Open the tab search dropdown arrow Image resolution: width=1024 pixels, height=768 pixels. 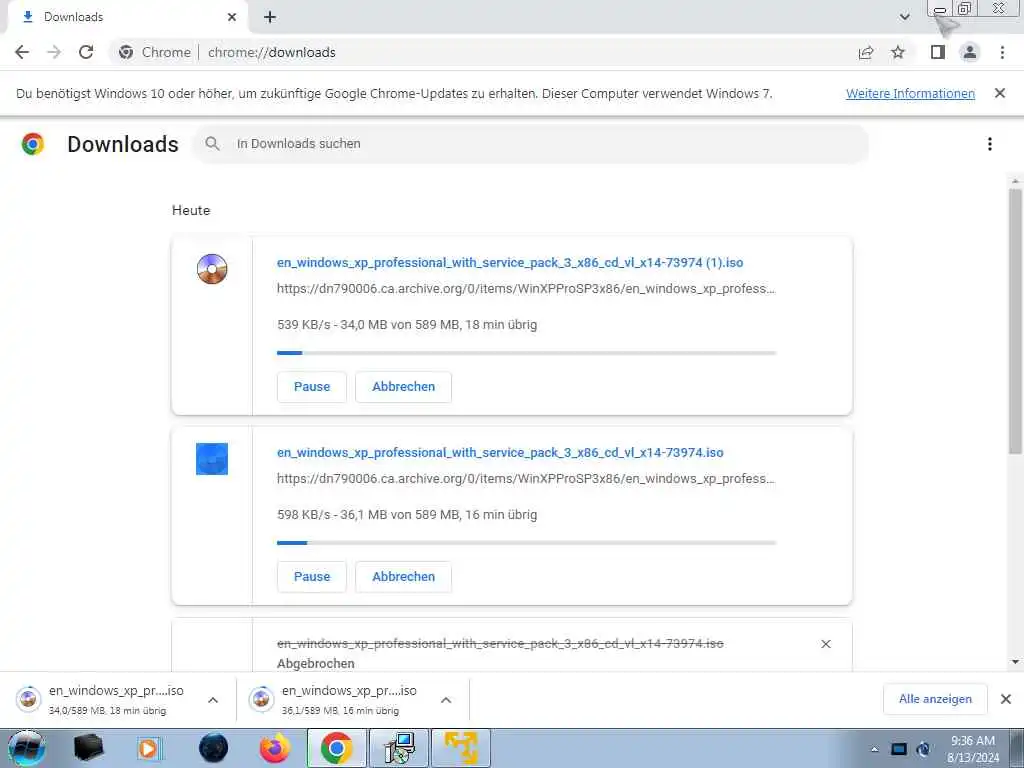(x=904, y=17)
